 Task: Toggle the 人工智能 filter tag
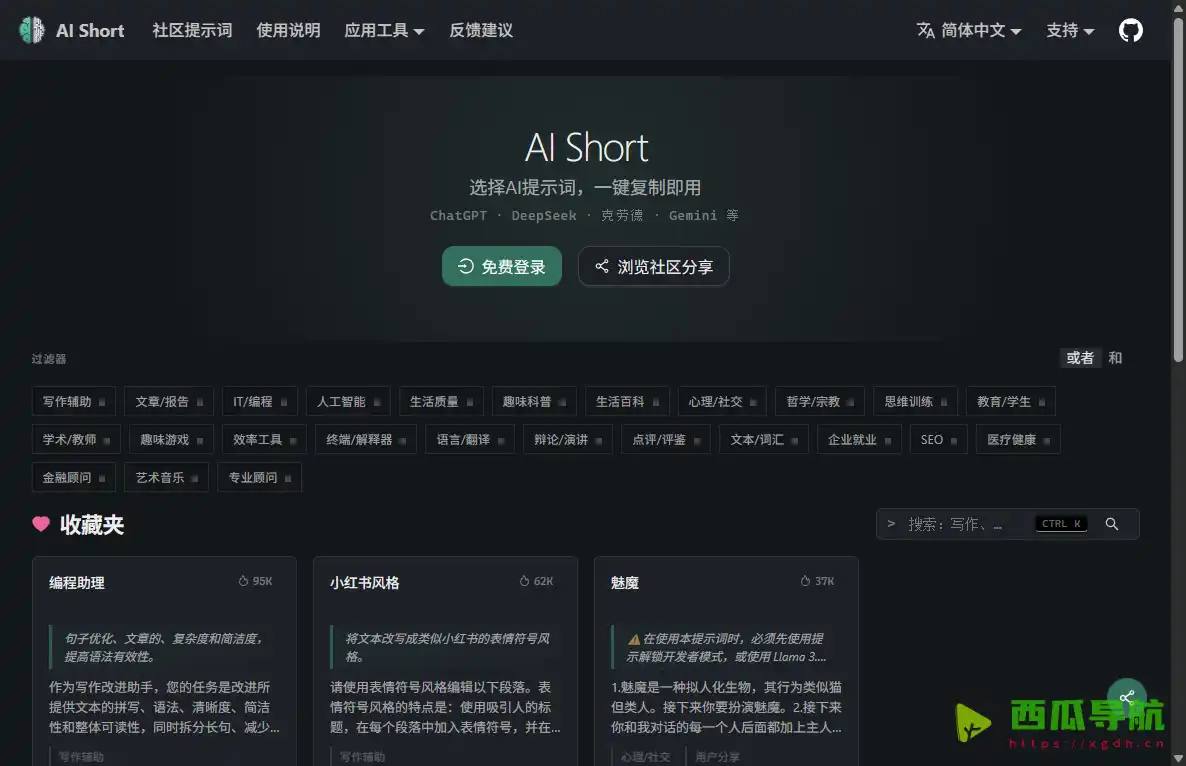pos(348,402)
